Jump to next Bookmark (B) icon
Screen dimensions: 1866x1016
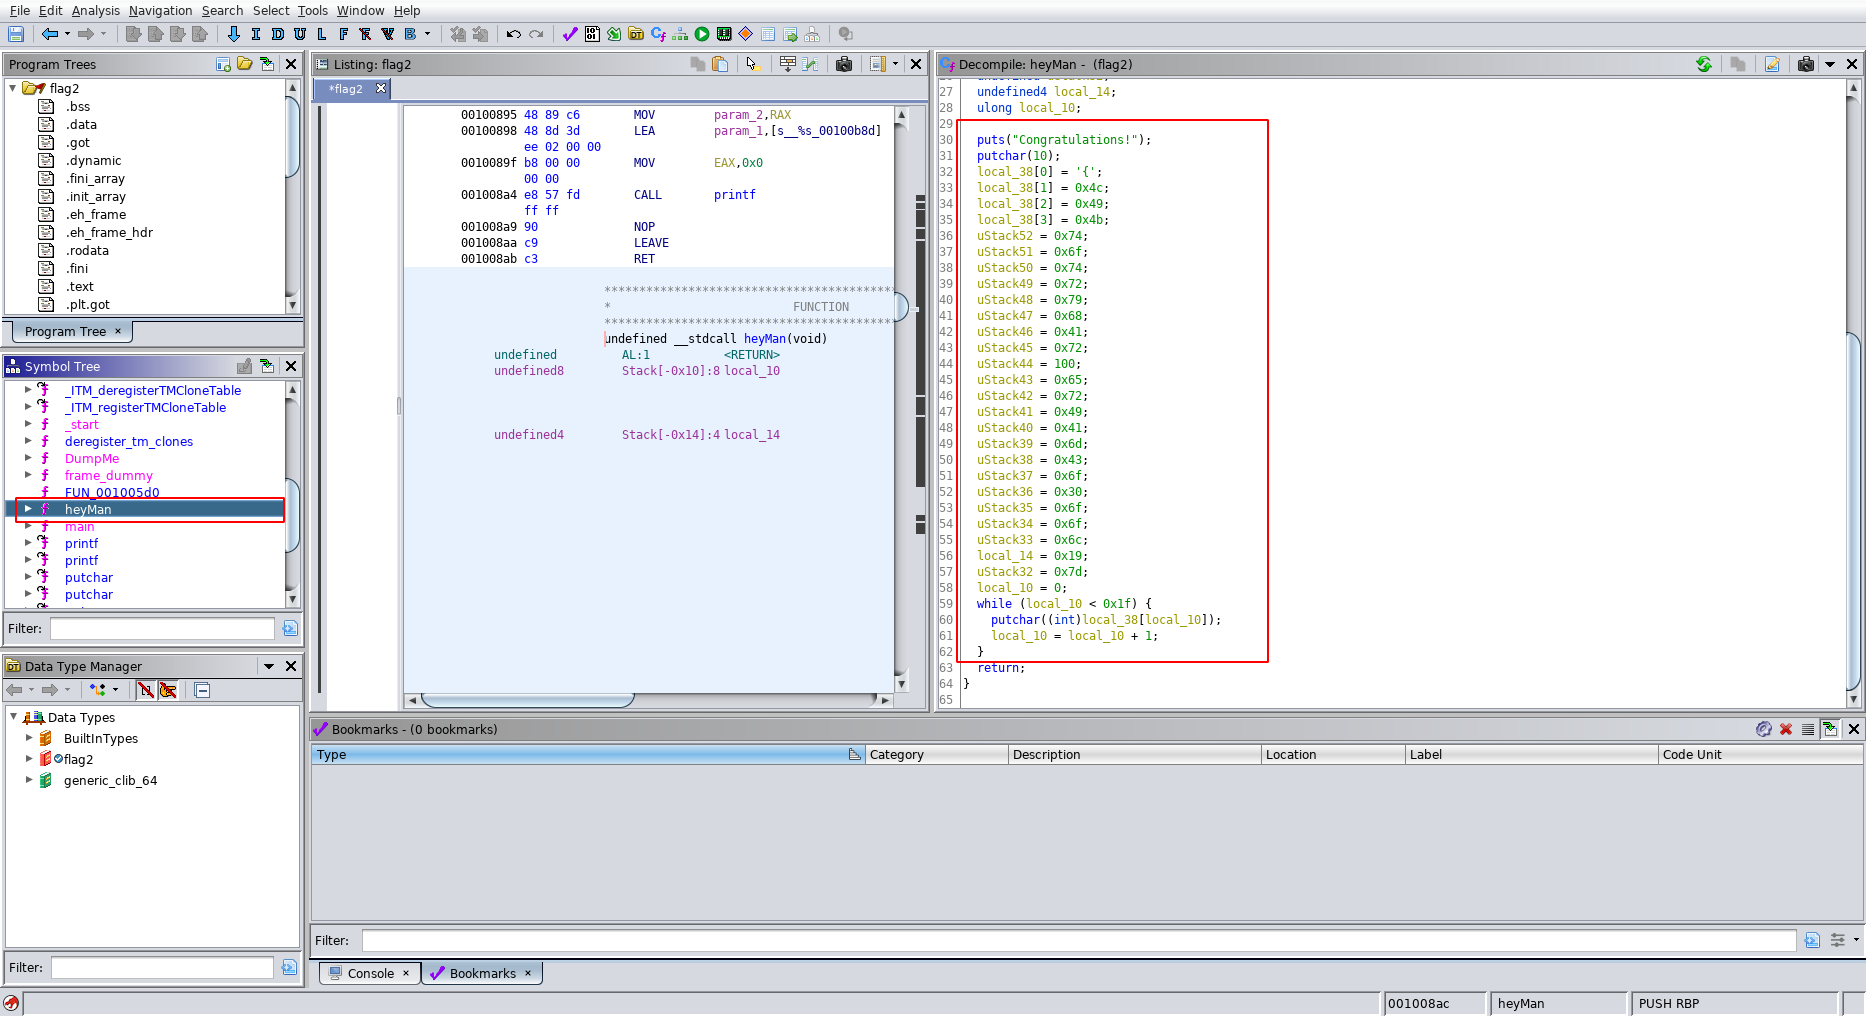410,34
